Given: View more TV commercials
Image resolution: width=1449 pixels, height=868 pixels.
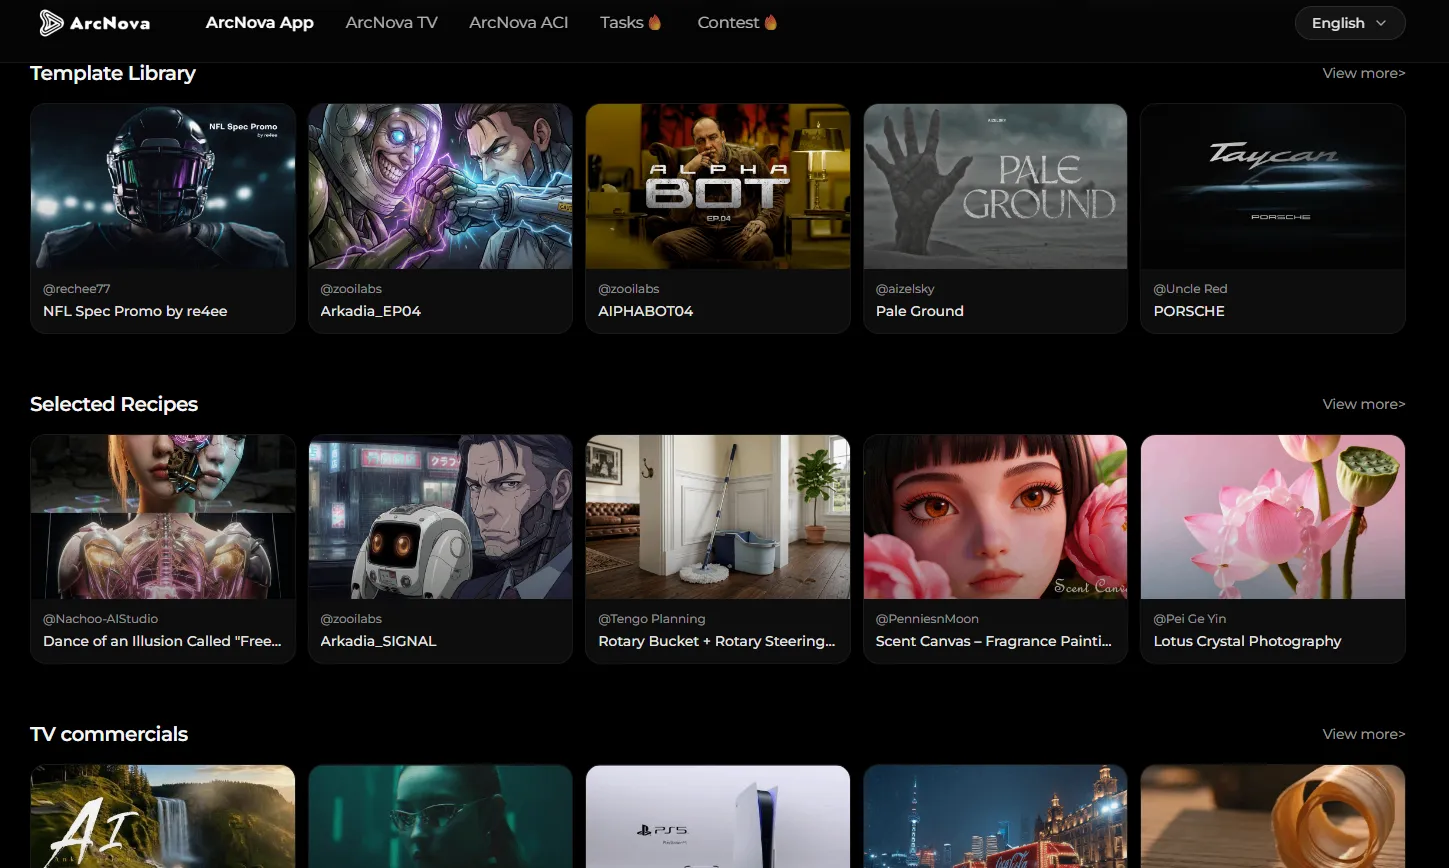Looking at the screenshot, I should 1364,734.
